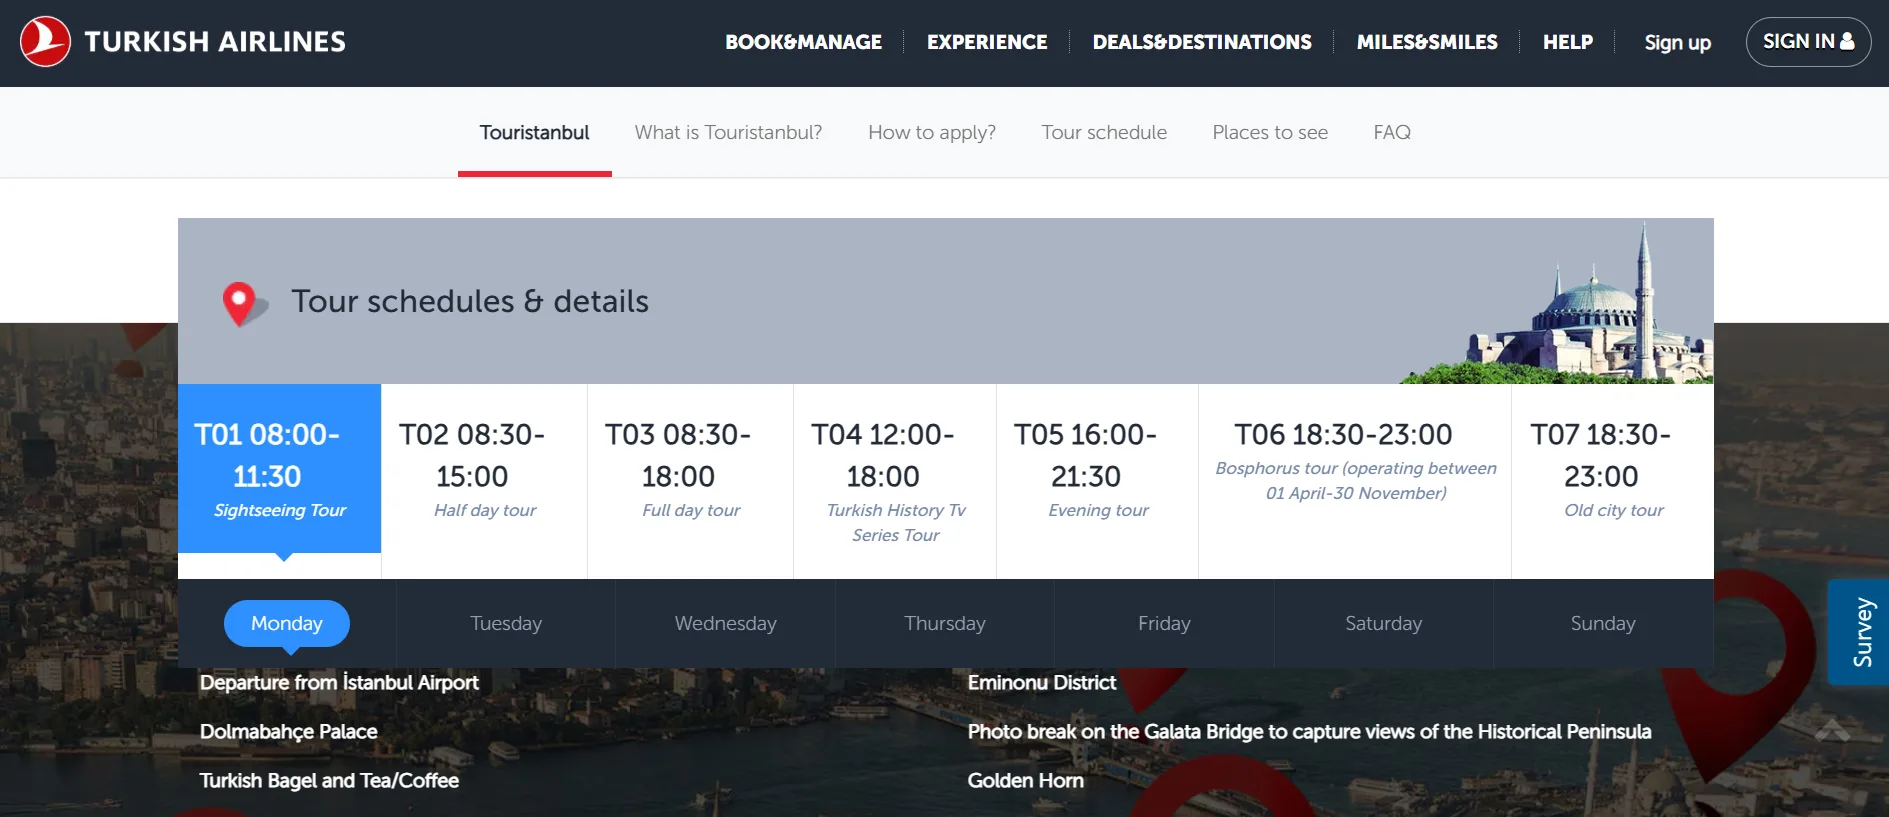The image size is (1889, 817).
Task: Open the Sign up link
Action: (x=1677, y=42)
